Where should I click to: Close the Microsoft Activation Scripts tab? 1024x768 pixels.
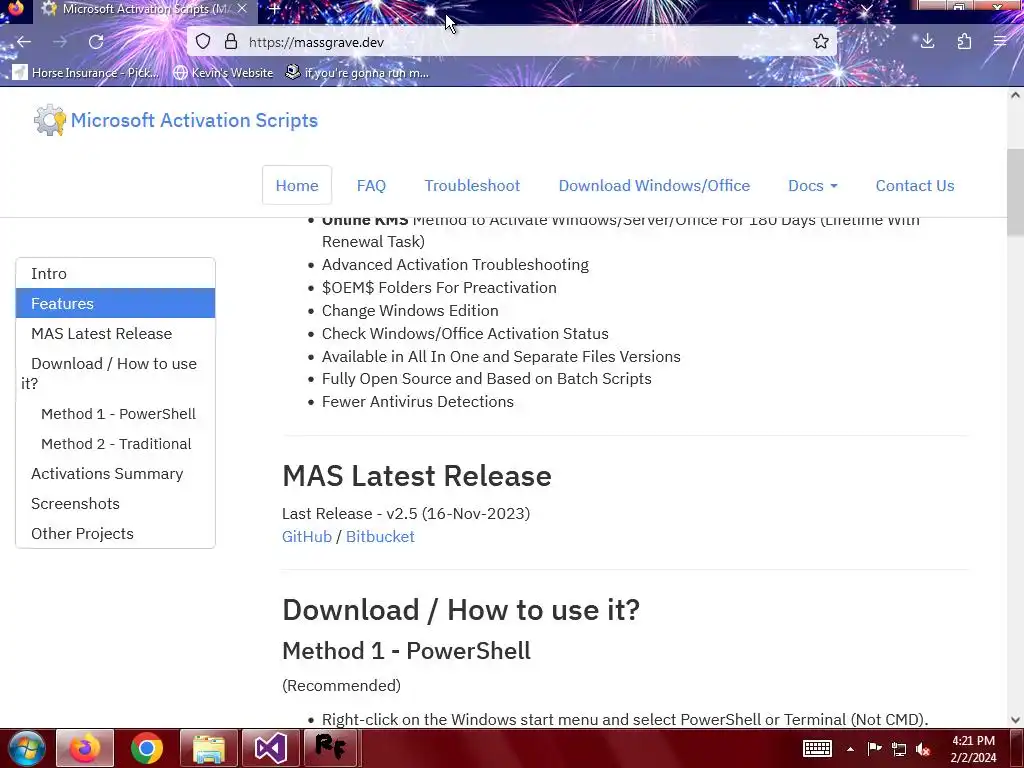242,8
